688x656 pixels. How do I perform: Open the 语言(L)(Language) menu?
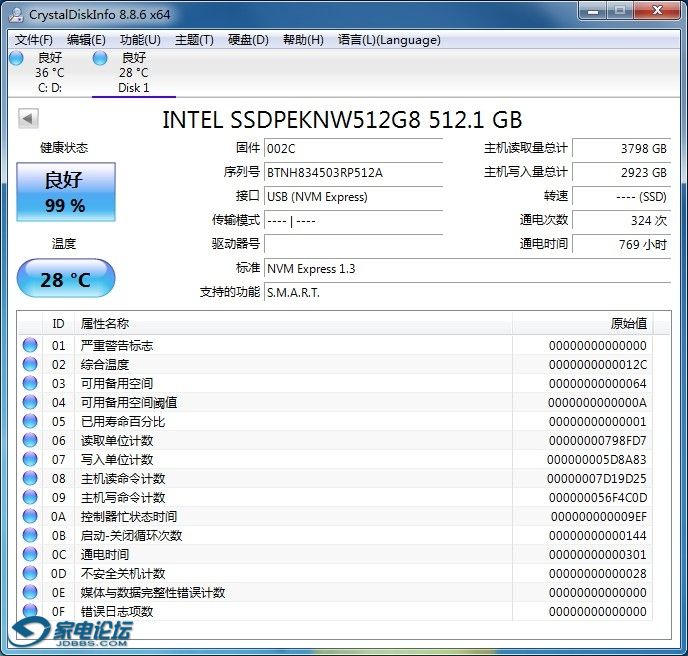(x=389, y=40)
